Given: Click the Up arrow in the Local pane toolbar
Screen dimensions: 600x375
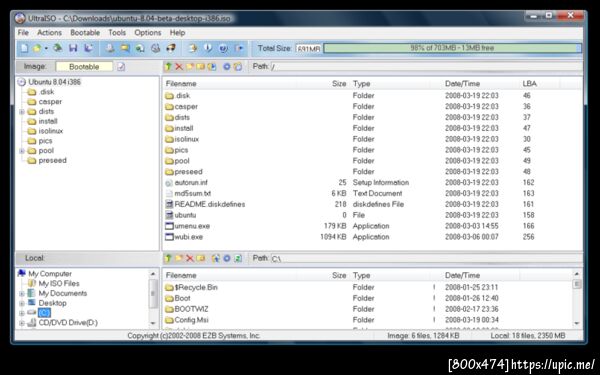Looking at the screenshot, I should coord(168,258).
